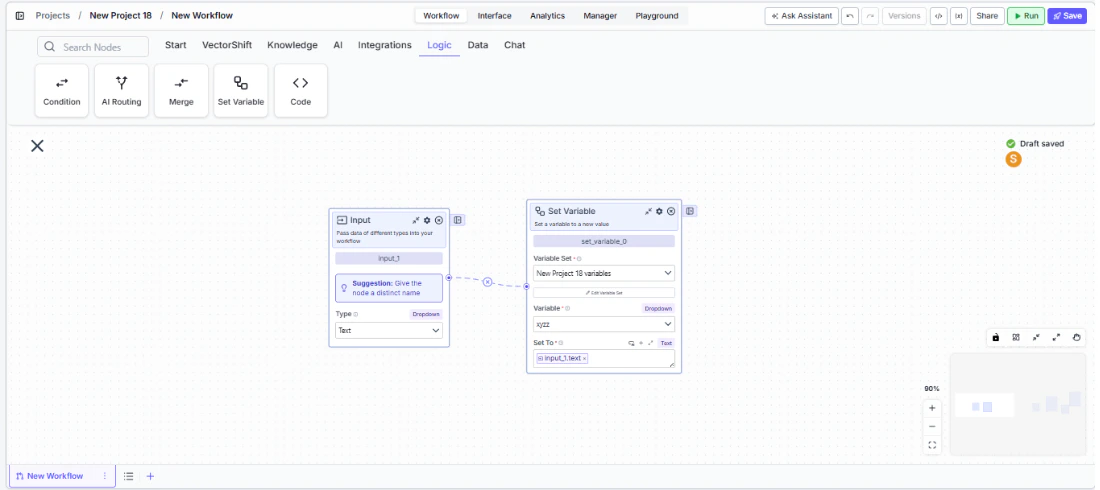
Task: Zoom out on the canvas
Action: (932, 426)
